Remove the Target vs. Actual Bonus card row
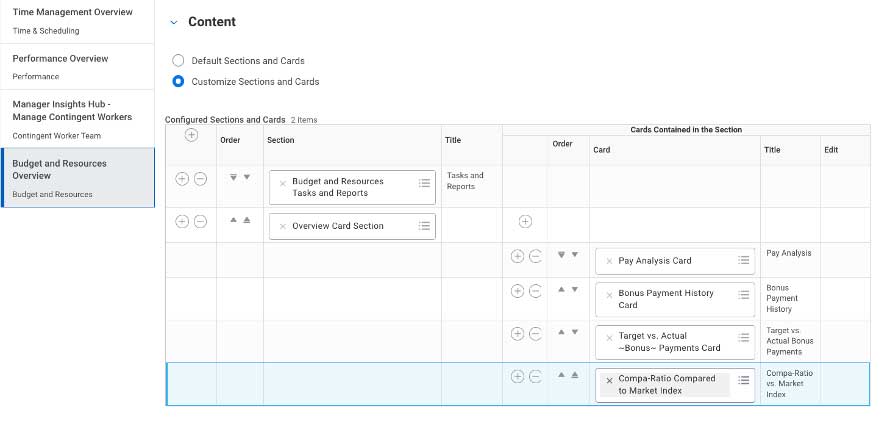 click(x=535, y=334)
